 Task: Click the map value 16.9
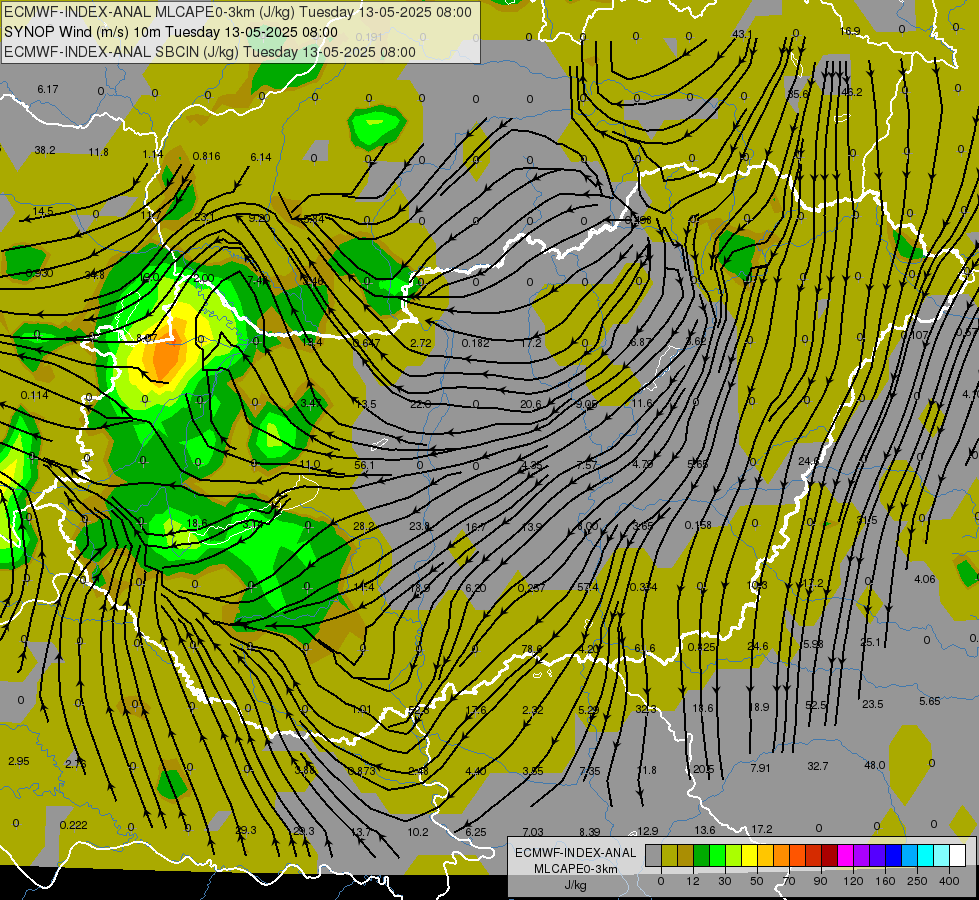(x=850, y=31)
